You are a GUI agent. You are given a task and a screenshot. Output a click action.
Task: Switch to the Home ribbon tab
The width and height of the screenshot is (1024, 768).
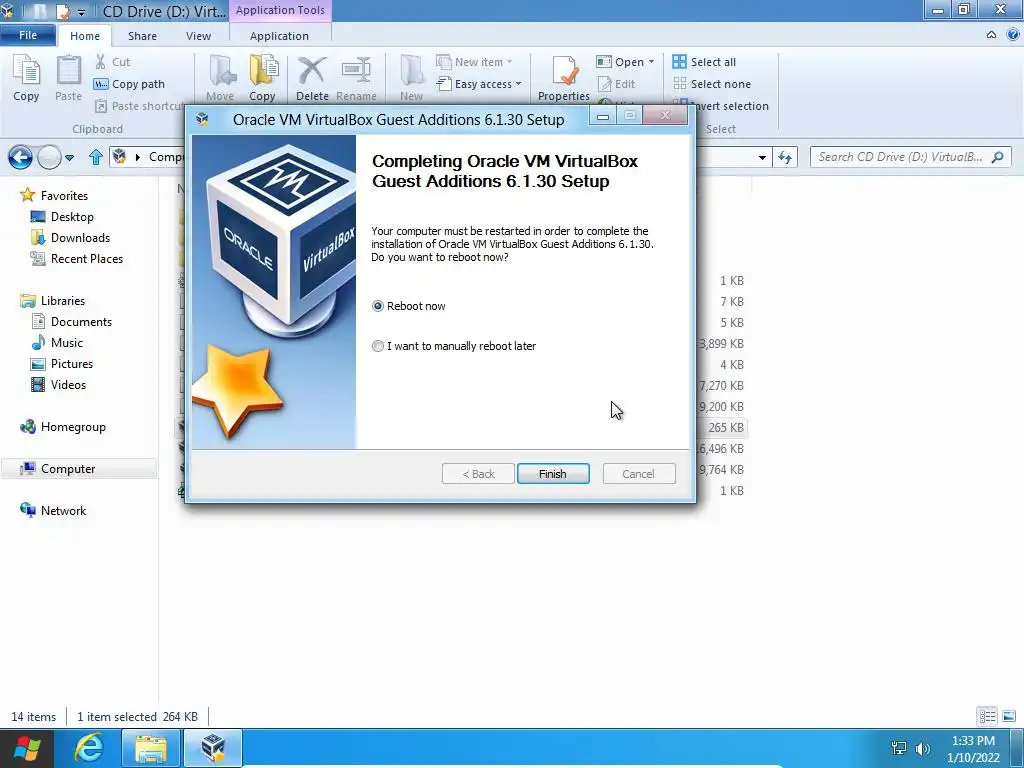tap(85, 36)
